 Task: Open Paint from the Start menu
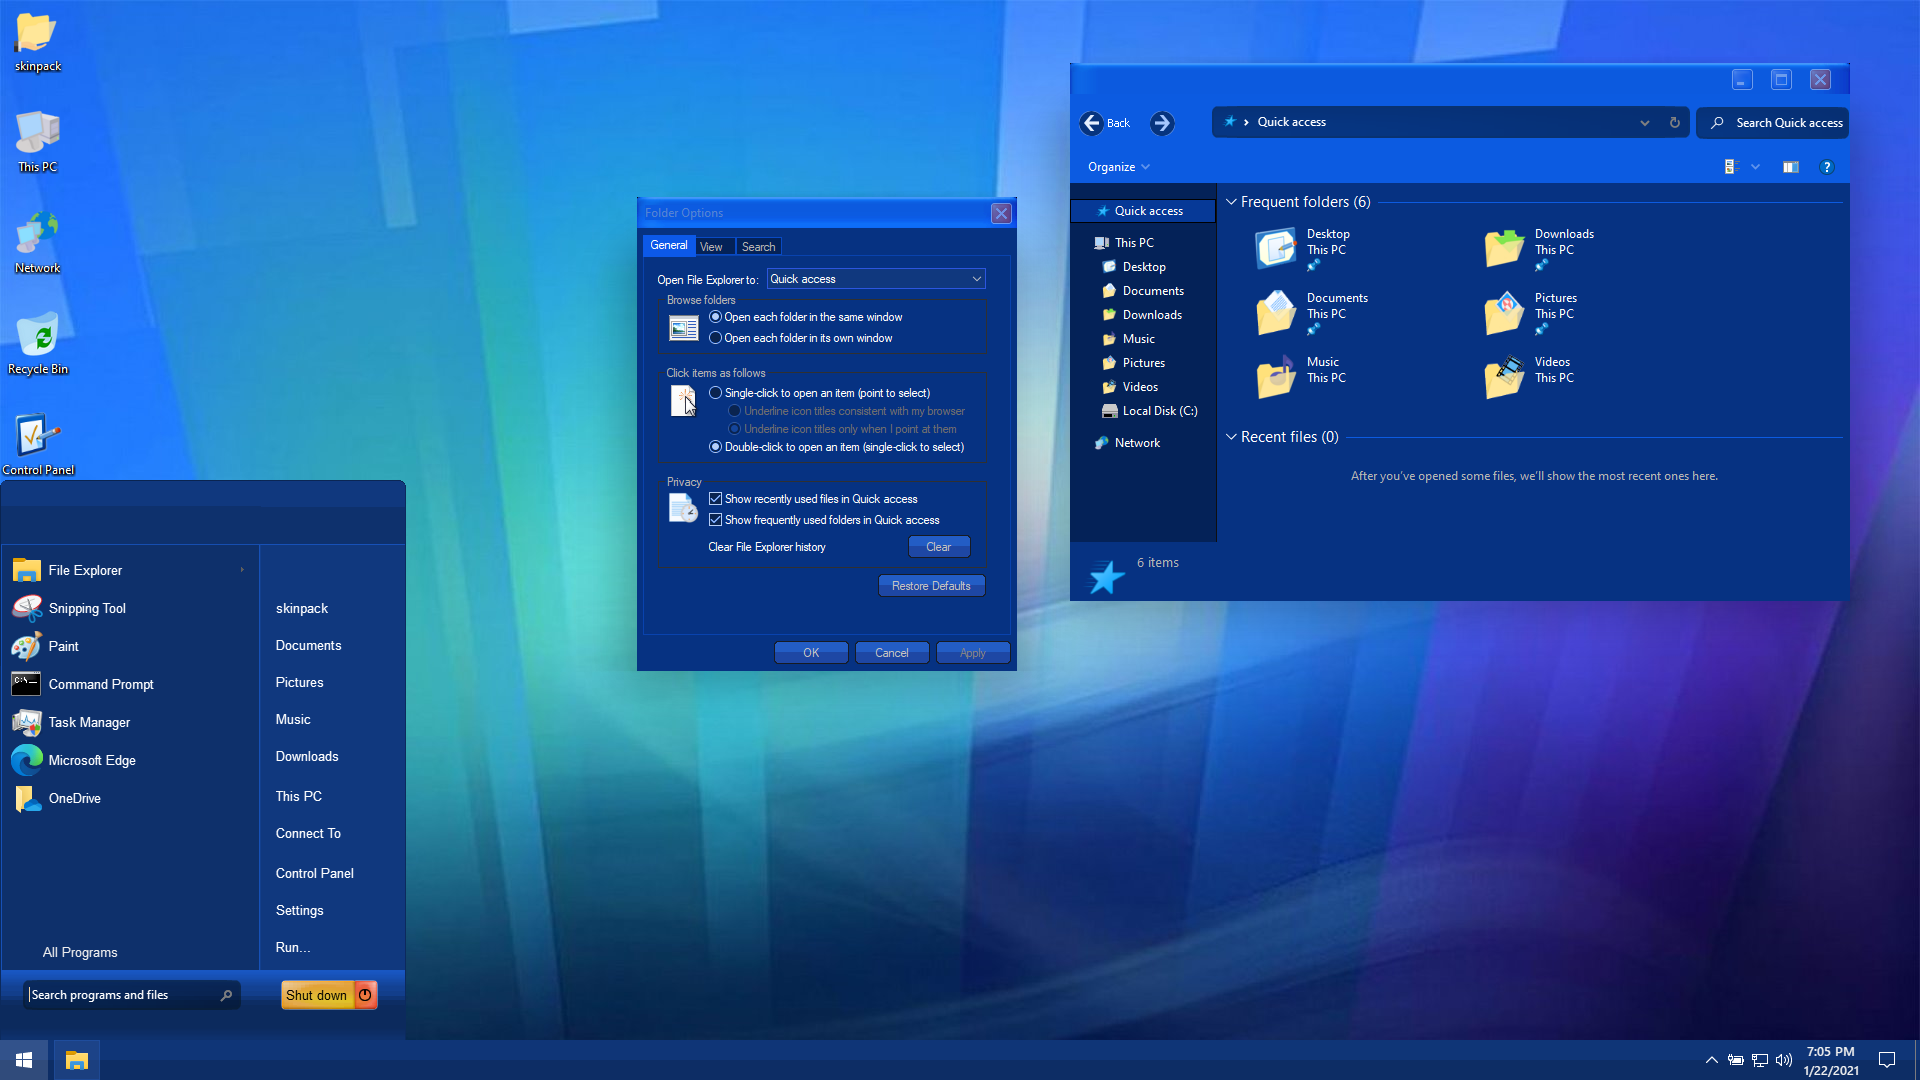[63, 646]
